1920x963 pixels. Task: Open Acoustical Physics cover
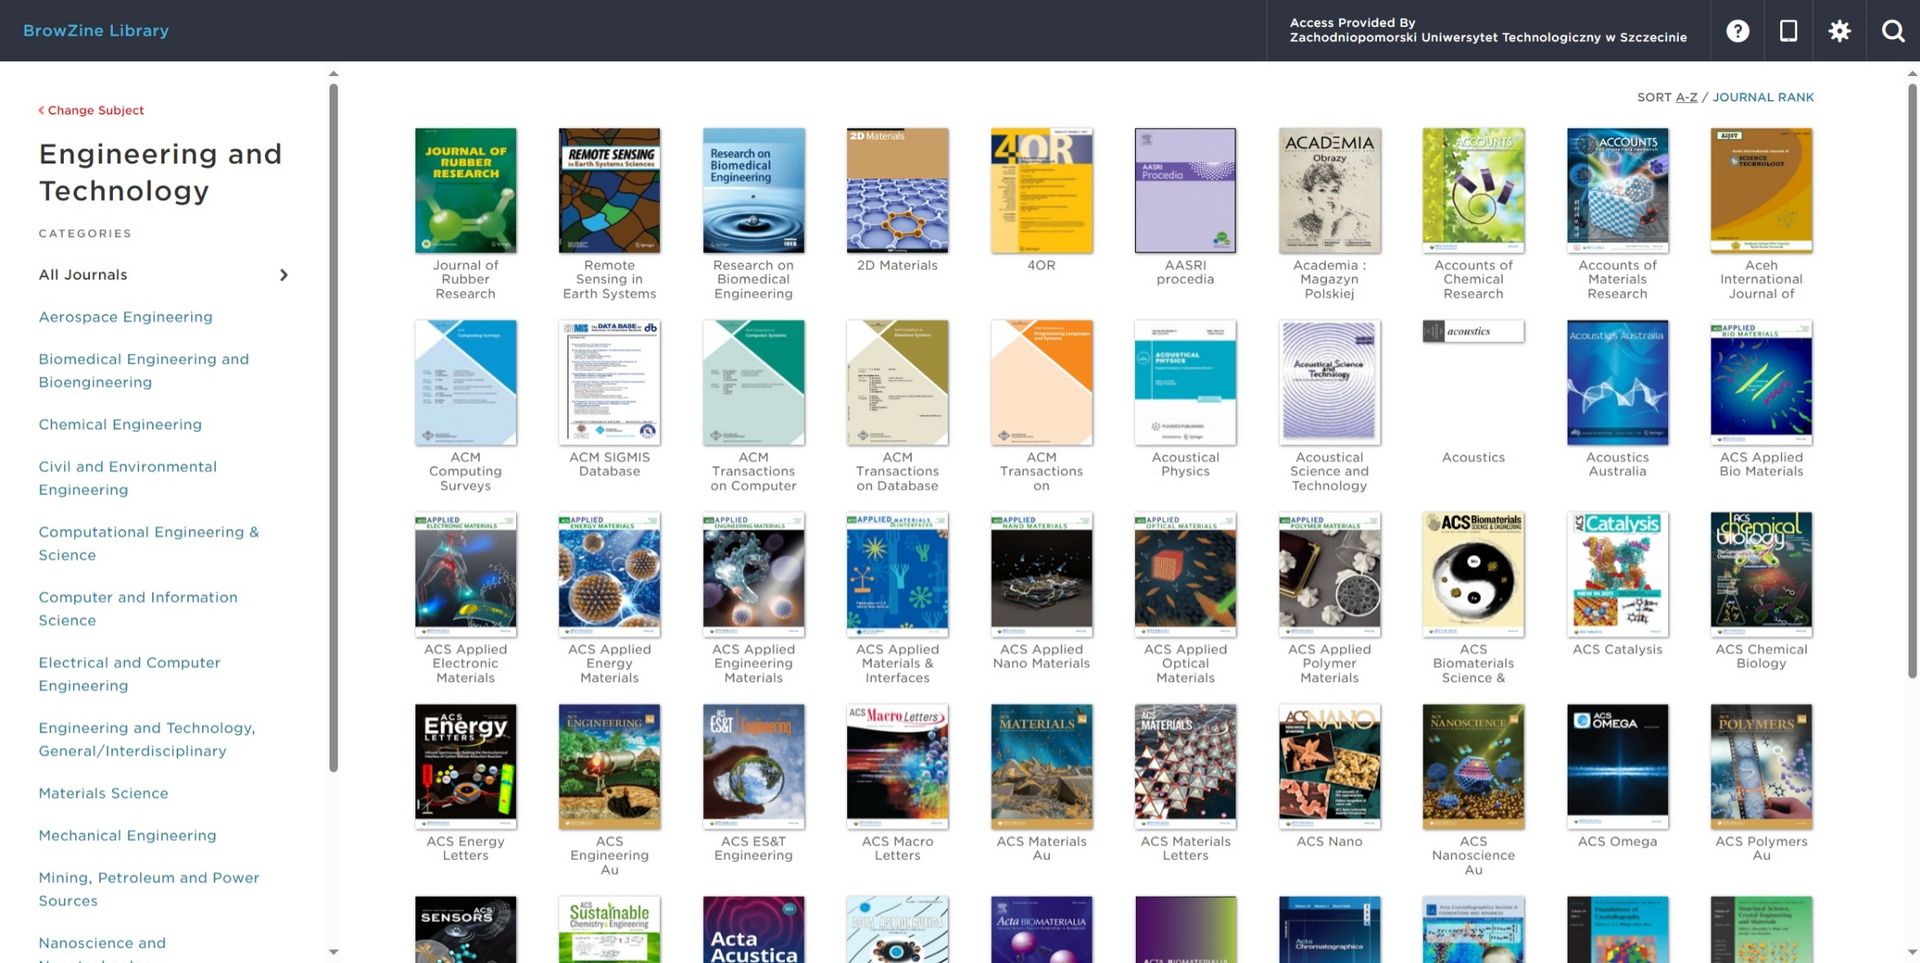pyautogui.click(x=1186, y=382)
